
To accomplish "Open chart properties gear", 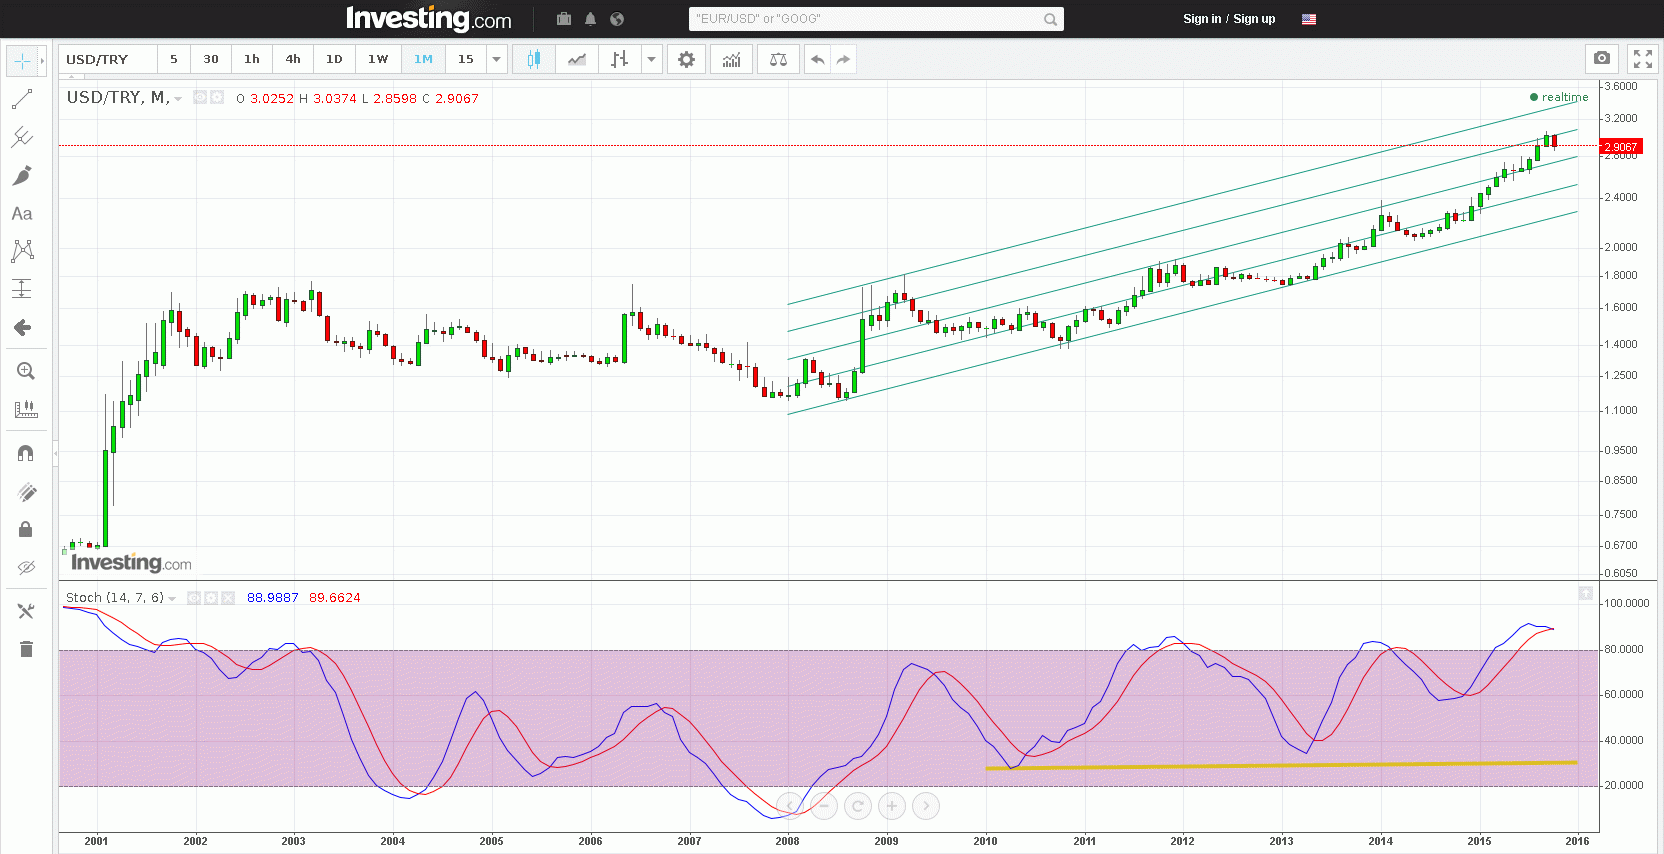I will 686,59.
